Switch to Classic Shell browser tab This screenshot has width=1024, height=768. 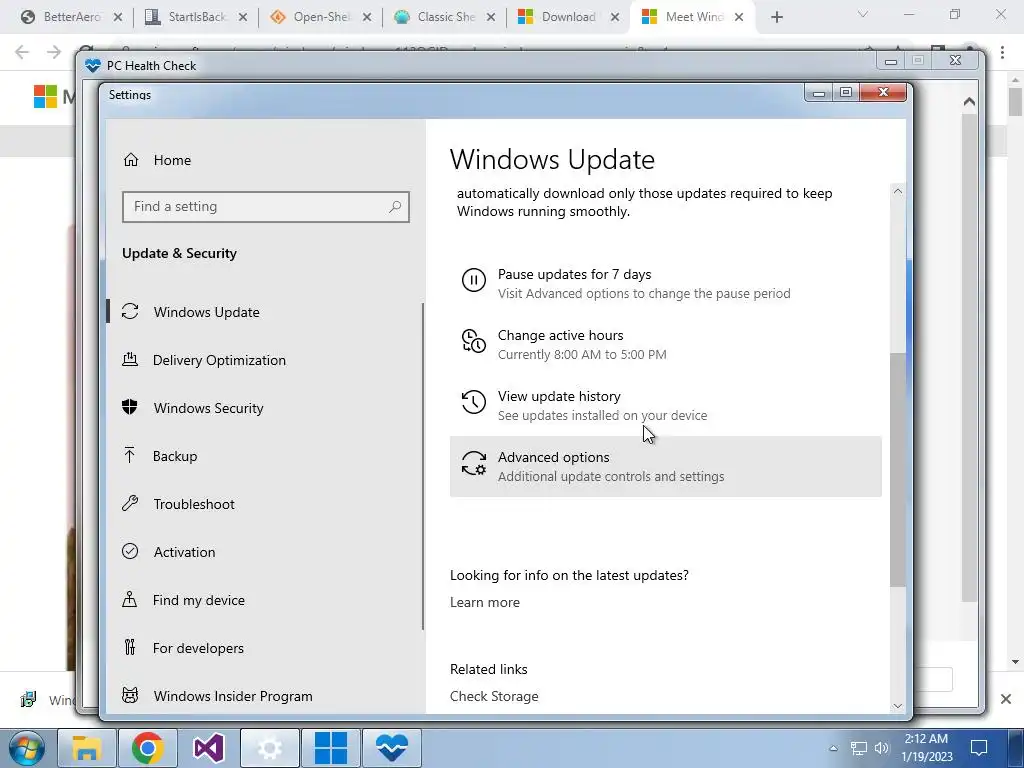click(445, 17)
